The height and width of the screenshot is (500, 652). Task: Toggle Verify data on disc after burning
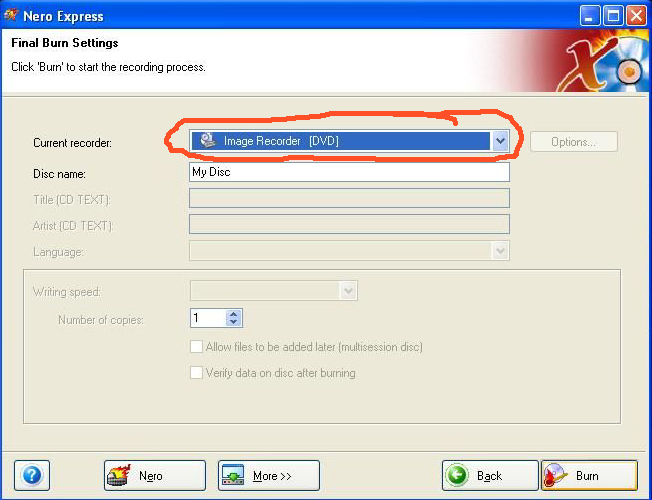[196, 372]
